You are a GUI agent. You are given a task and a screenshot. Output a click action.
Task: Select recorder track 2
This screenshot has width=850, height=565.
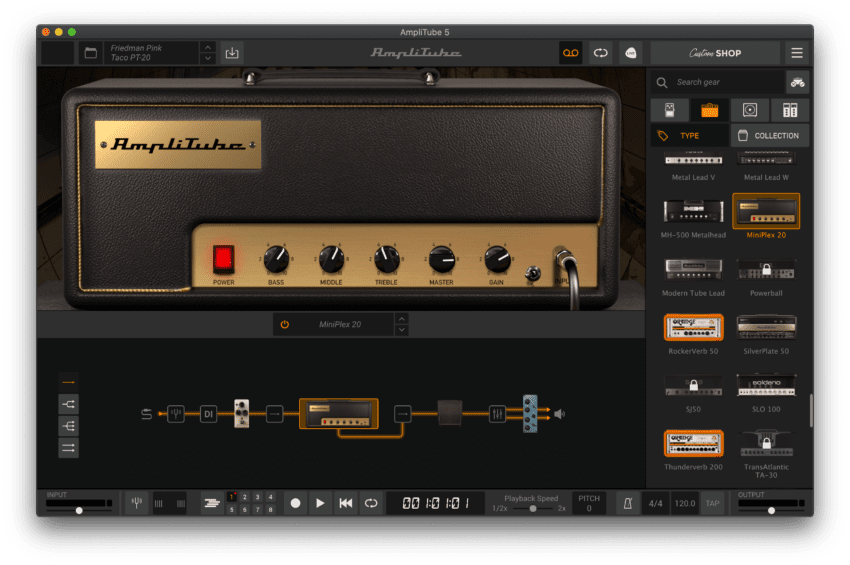click(x=245, y=497)
